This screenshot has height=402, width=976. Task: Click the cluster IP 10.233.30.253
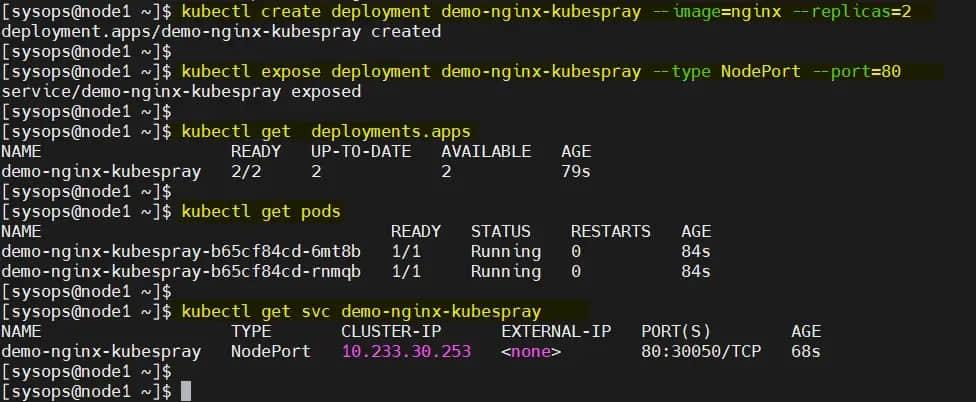[406, 351]
